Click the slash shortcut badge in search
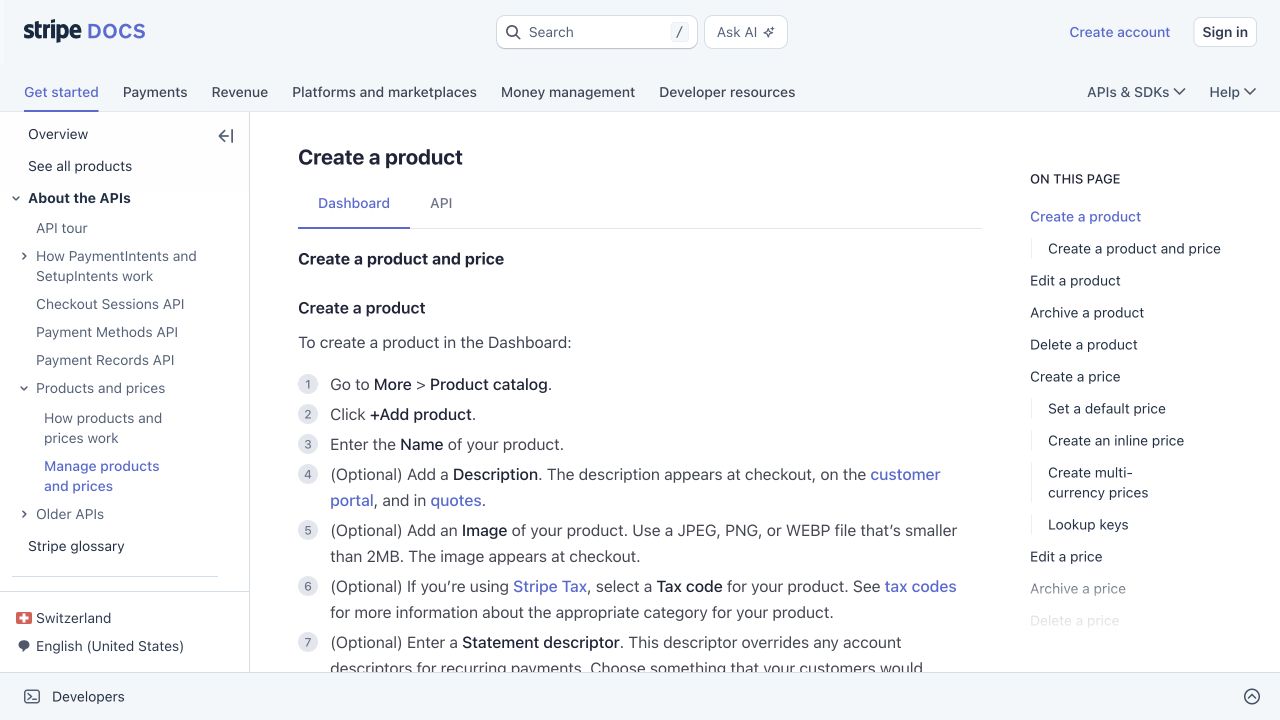The image size is (1280, 720). pyautogui.click(x=679, y=32)
